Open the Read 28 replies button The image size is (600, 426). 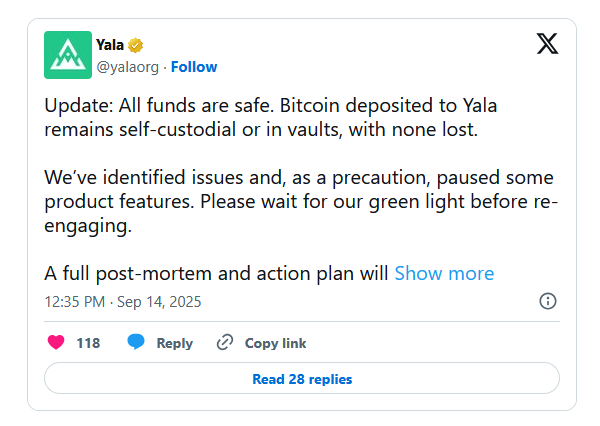302,378
